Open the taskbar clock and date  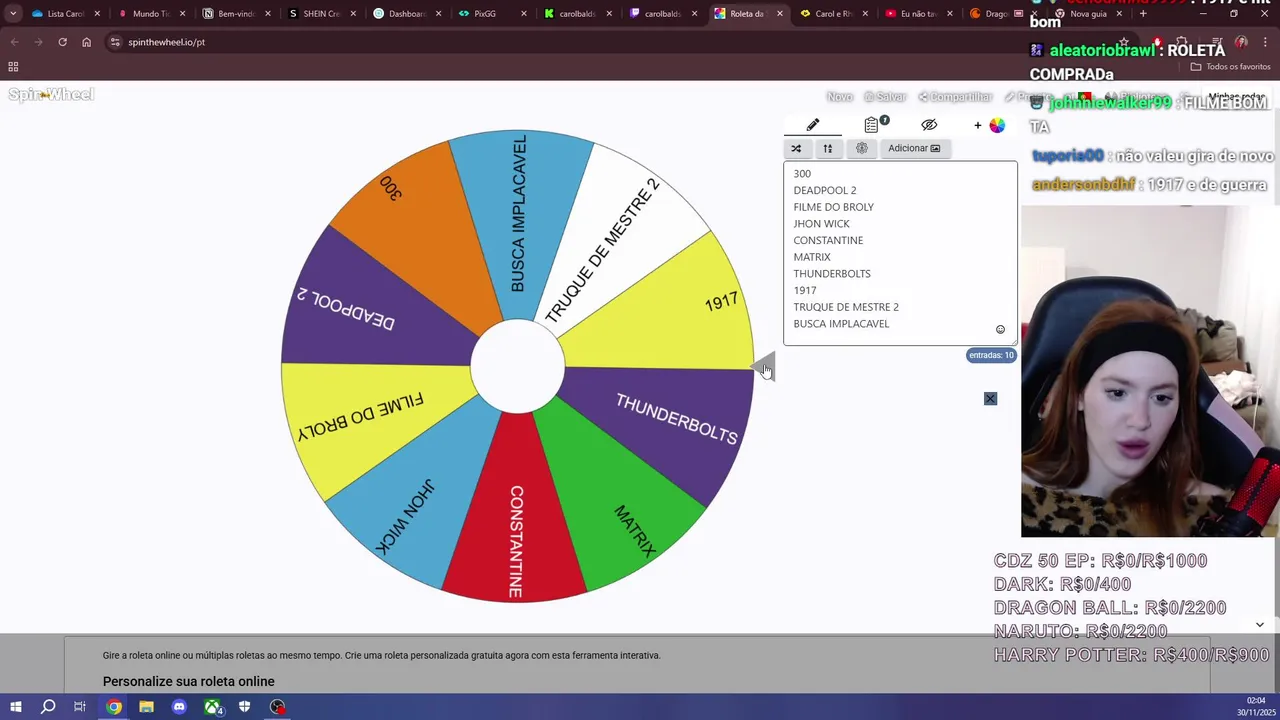(x=1255, y=707)
